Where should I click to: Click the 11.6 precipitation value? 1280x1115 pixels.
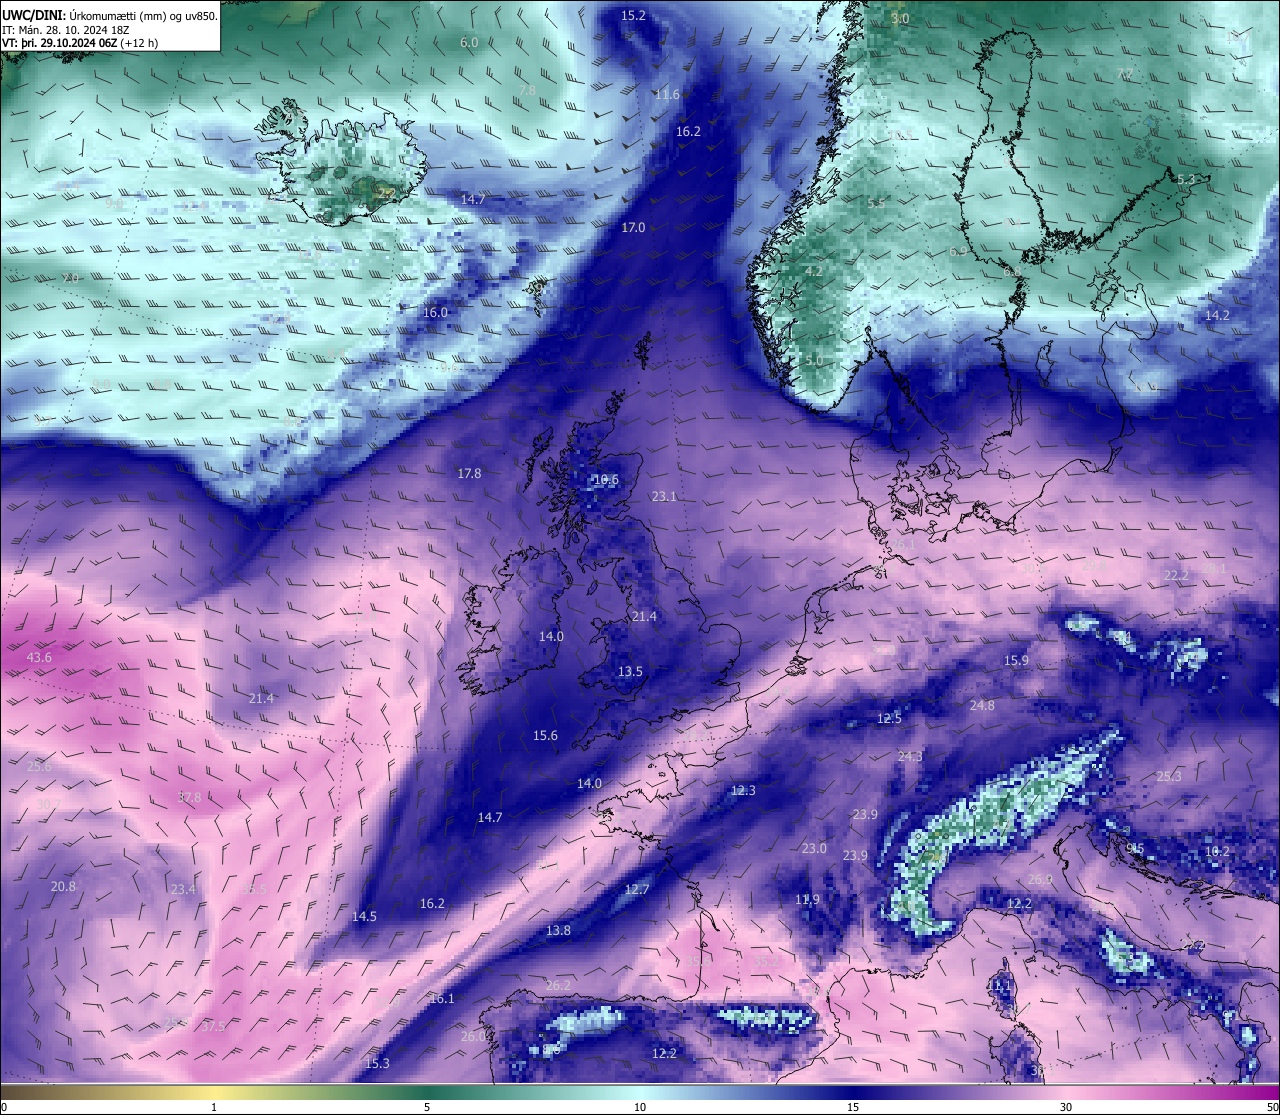pyautogui.click(x=667, y=95)
